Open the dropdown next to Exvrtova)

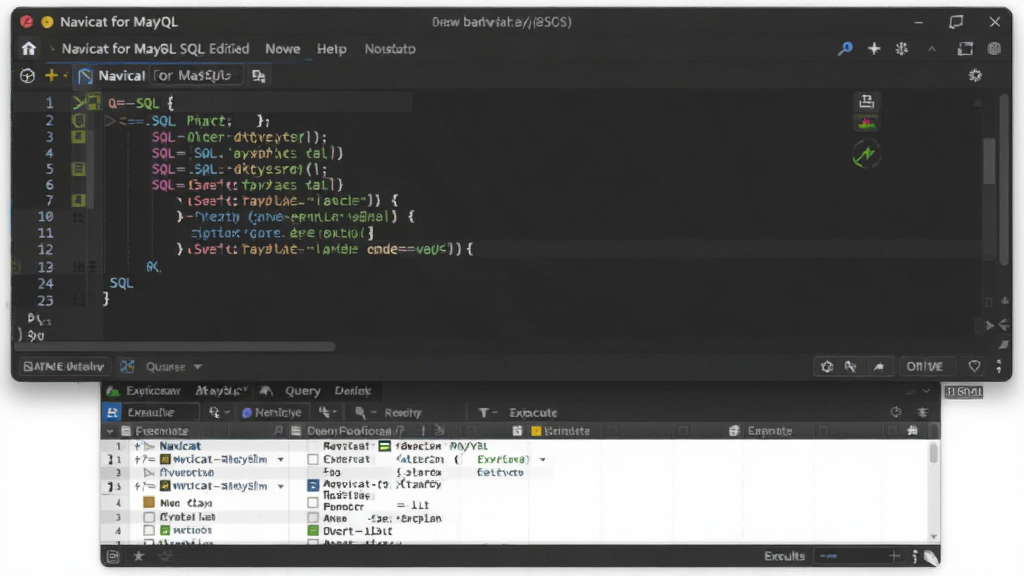pos(543,460)
